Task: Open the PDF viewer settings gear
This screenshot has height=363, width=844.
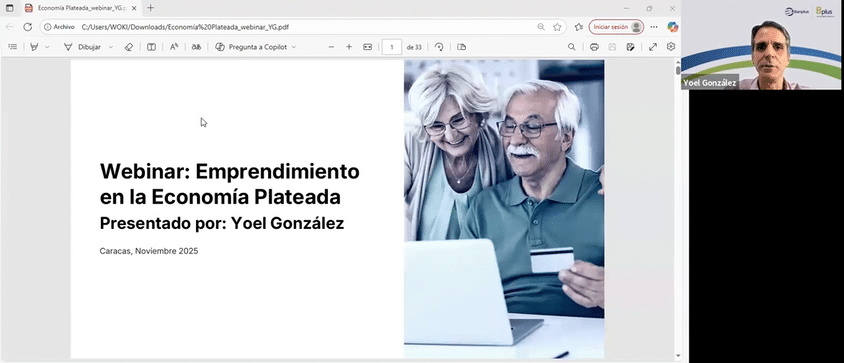Action: [671, 47]
